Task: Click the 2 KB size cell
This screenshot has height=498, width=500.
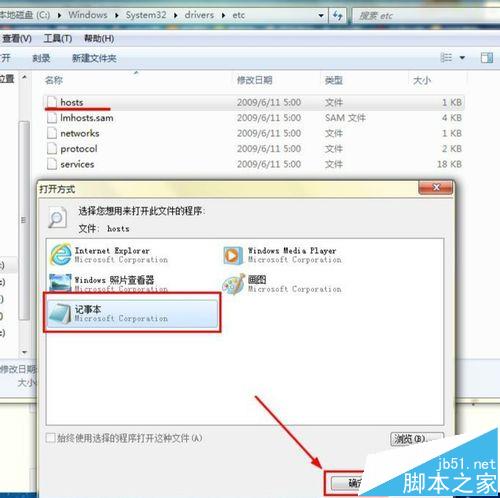Action: tap(452, 149)
